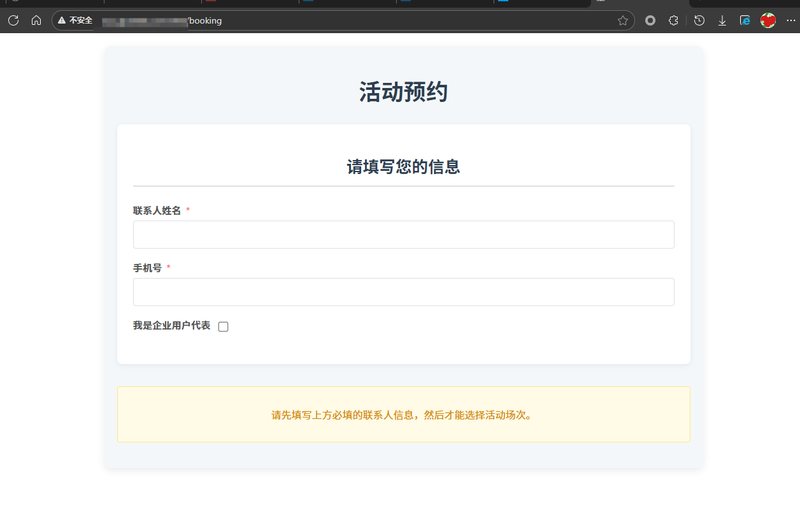Click the IE mode icon

[x=745, y=20]
